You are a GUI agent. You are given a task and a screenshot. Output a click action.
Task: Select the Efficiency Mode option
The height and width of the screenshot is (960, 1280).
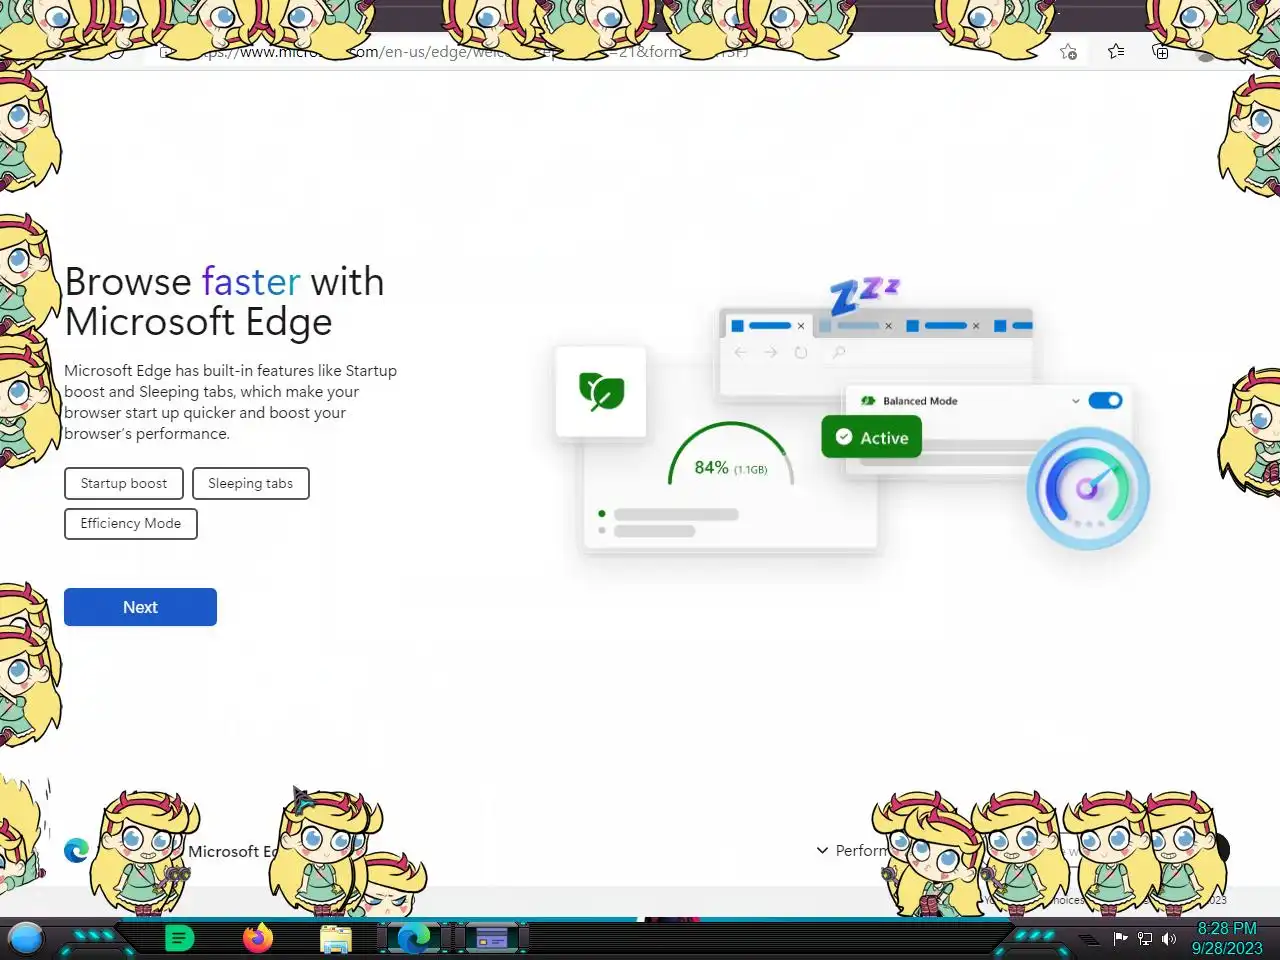coord(131,523)
